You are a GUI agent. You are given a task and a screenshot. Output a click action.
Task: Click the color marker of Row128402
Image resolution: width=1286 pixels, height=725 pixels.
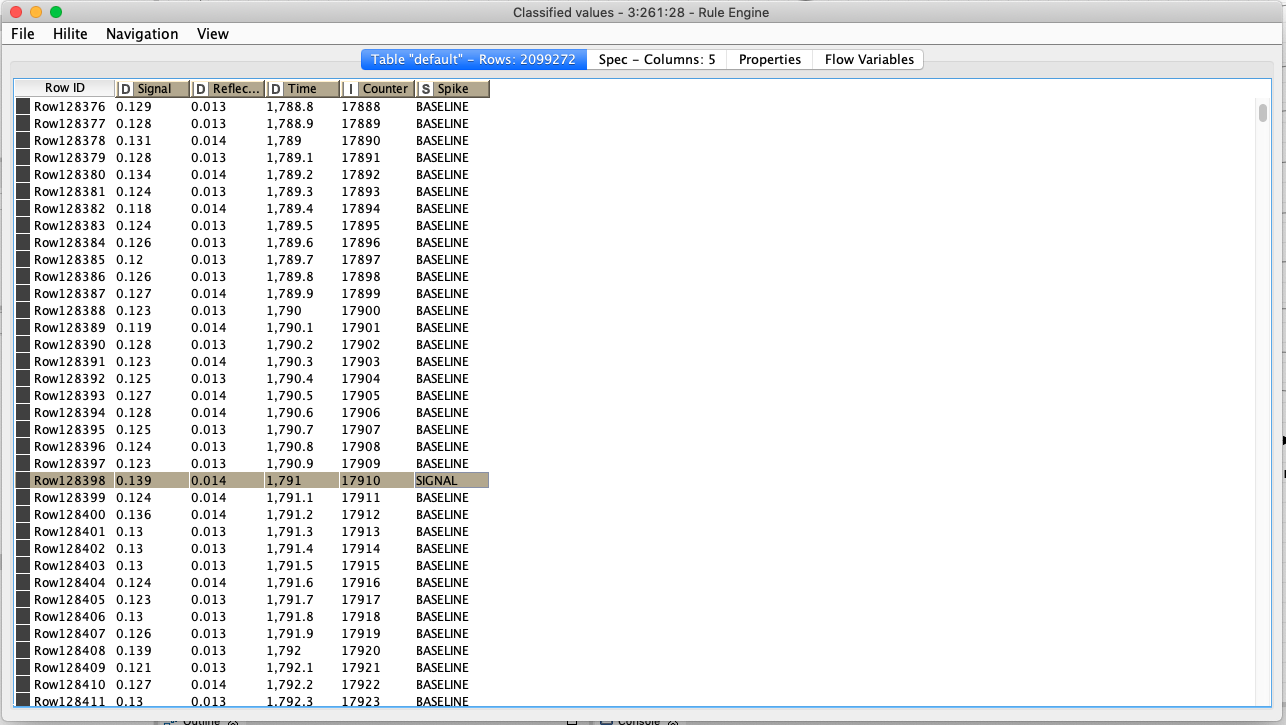23,548
